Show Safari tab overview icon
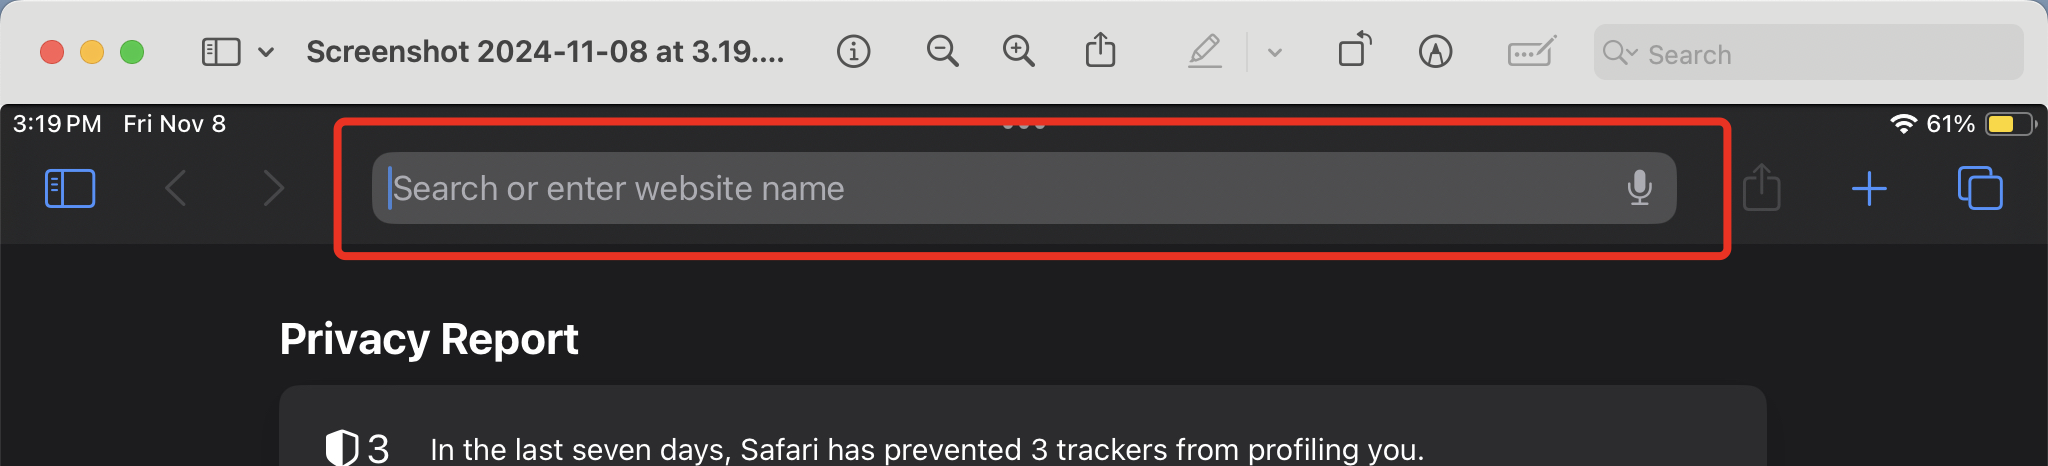 click(1980, 188)
